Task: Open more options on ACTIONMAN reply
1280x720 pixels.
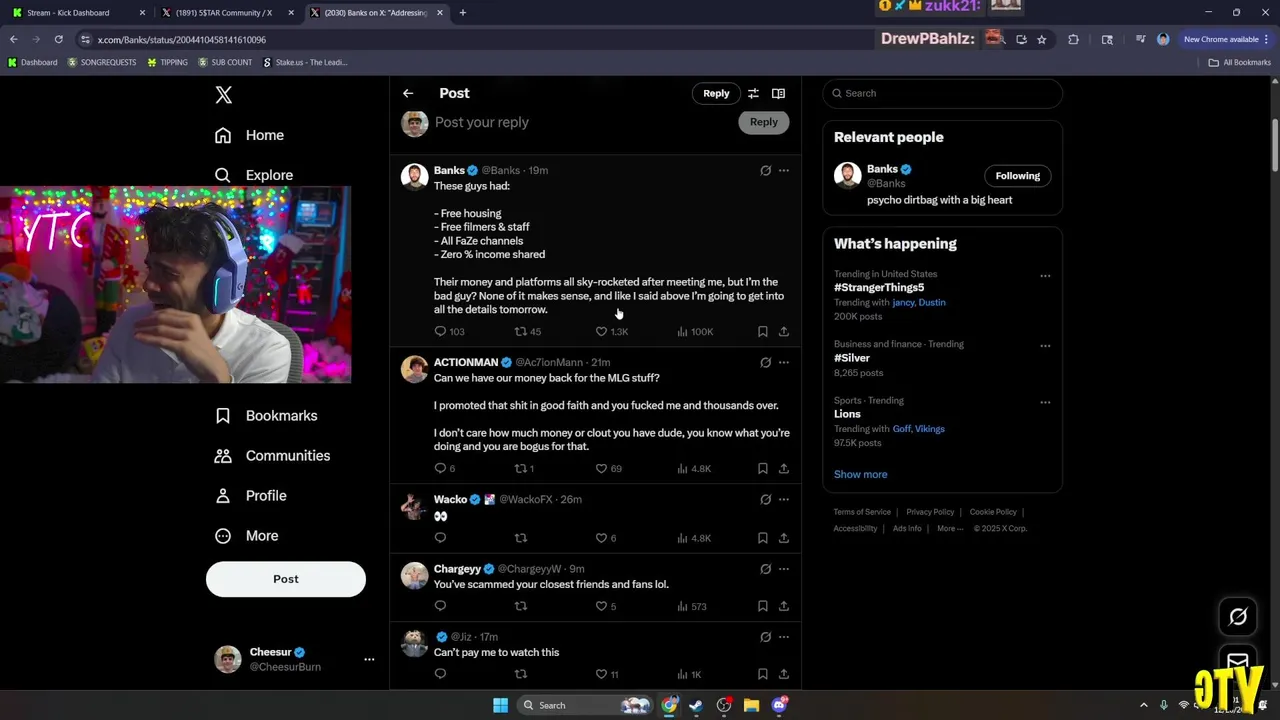Action: (x=784, y=363)
